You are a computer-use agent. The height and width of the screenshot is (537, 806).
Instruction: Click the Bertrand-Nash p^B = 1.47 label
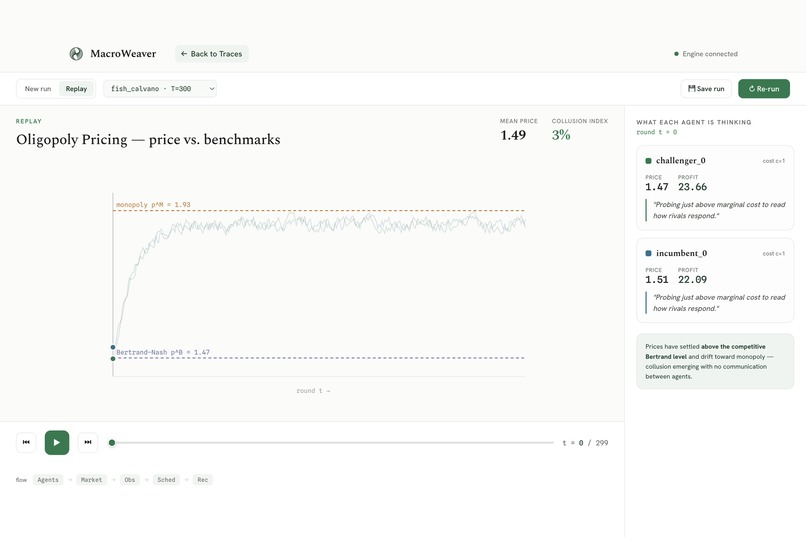[x=163, y=352]
